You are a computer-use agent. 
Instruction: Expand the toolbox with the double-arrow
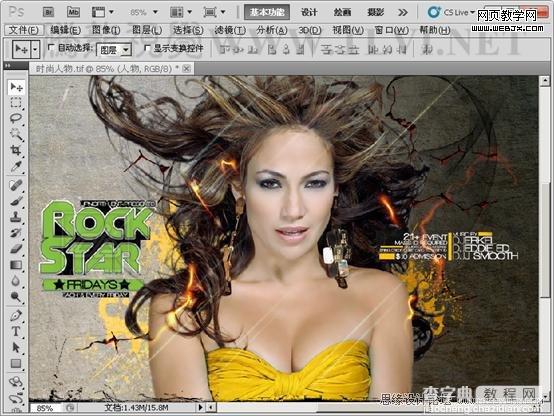click(7, 66)
